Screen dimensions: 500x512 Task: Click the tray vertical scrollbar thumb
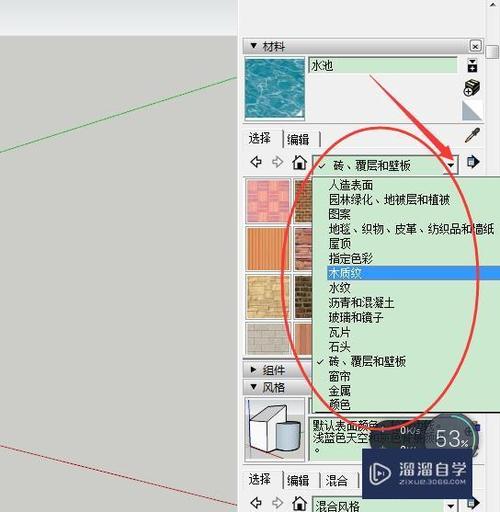coord(492,52)
